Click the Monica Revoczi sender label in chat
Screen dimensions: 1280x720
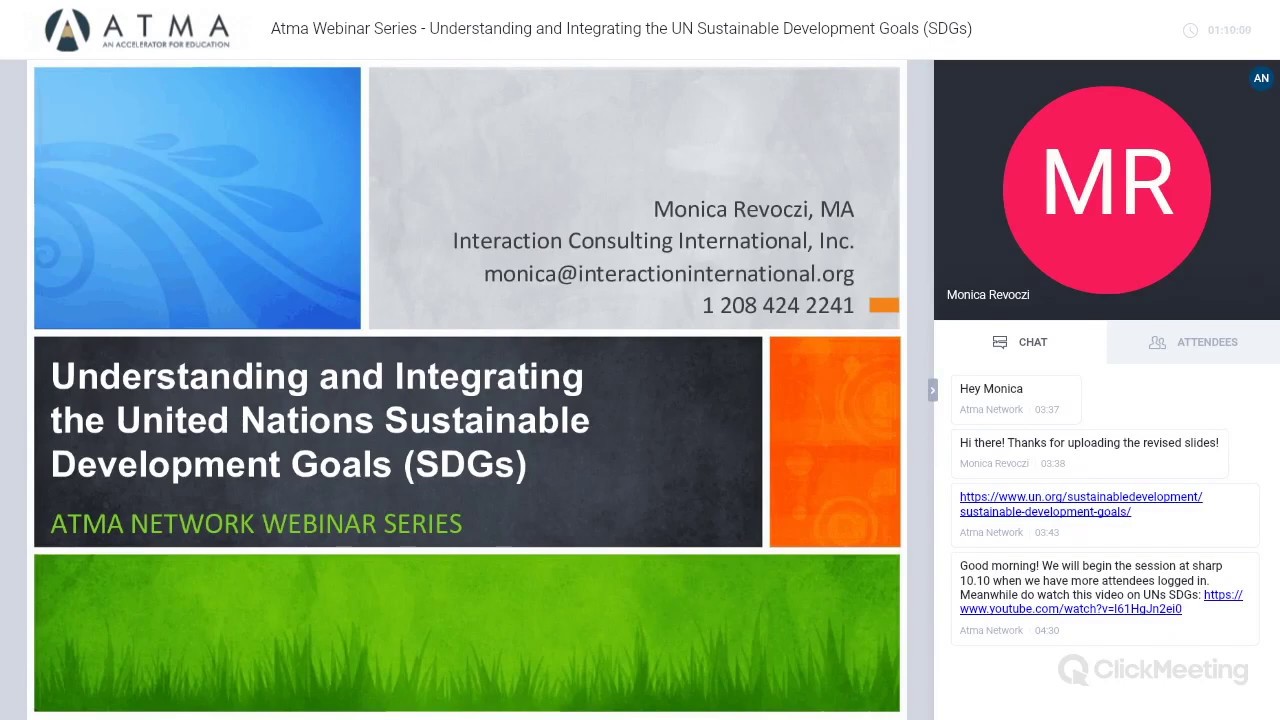pos(994,464)
